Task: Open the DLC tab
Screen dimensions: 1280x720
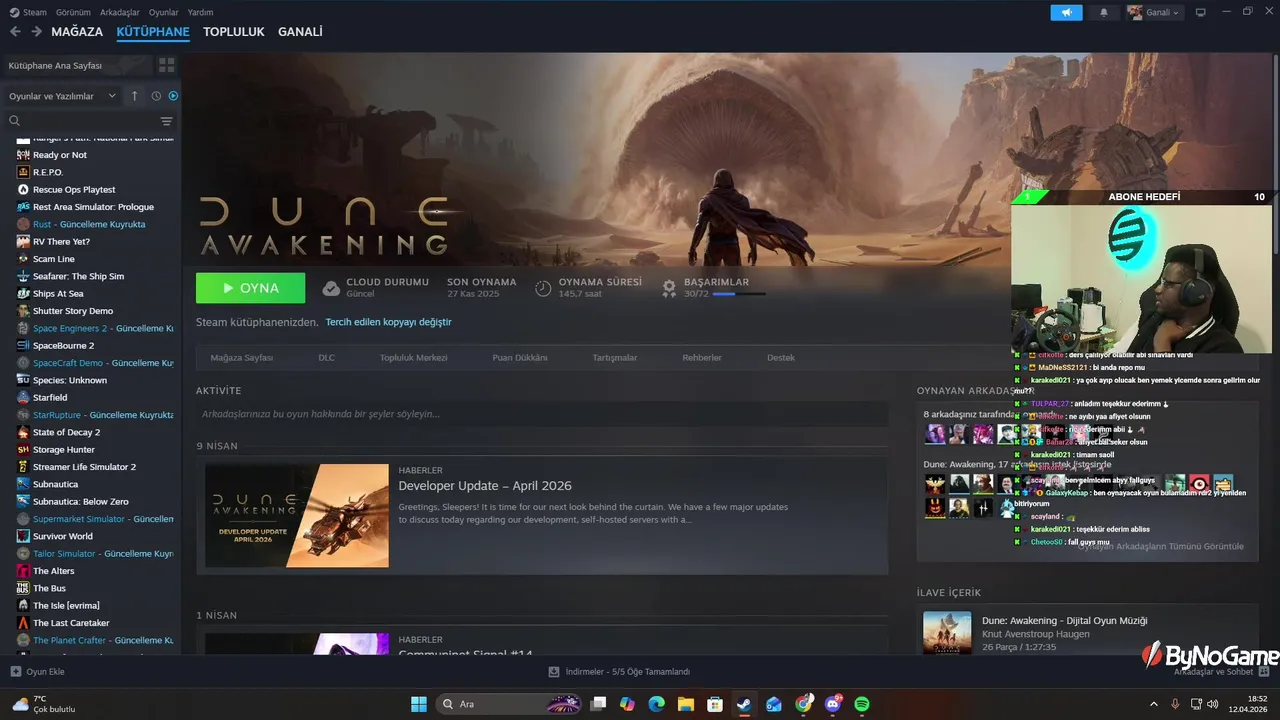Action: pyautogui.click(x=326, y=357)
